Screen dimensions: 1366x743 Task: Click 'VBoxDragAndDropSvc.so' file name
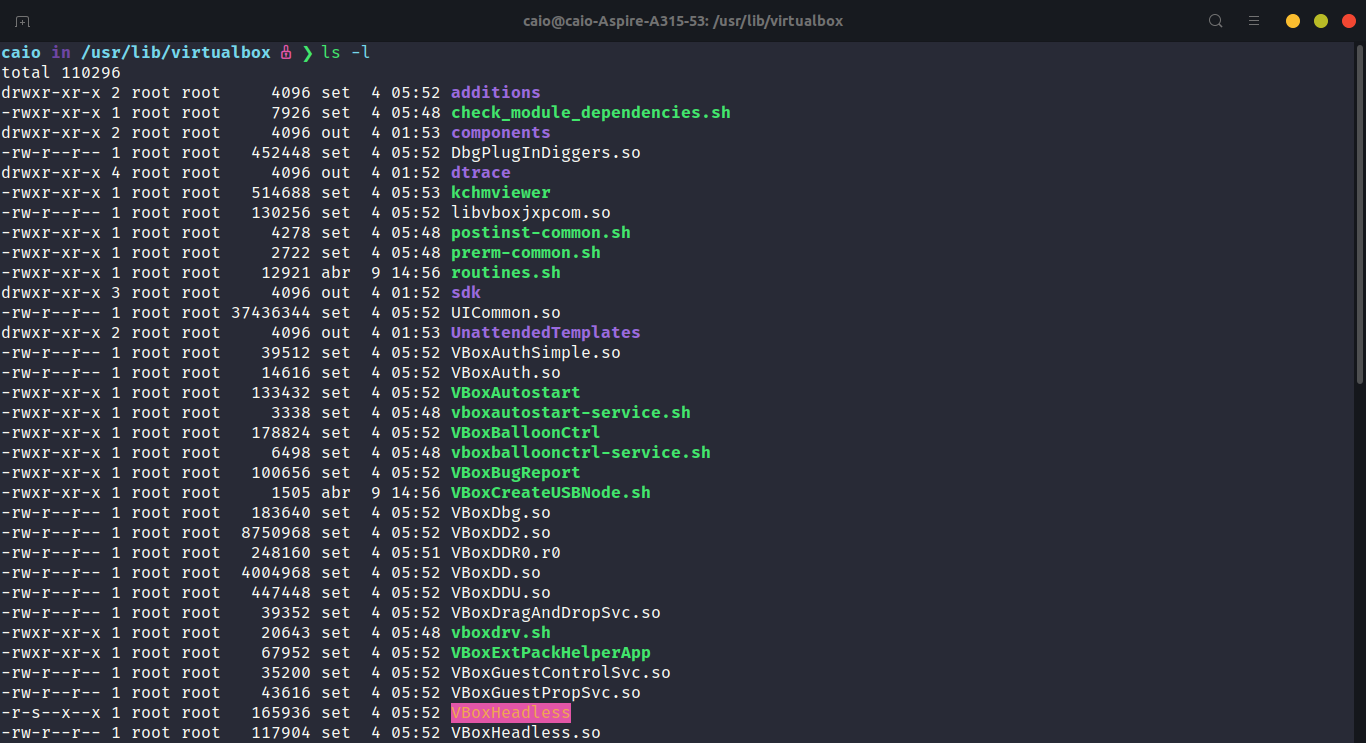556,612
